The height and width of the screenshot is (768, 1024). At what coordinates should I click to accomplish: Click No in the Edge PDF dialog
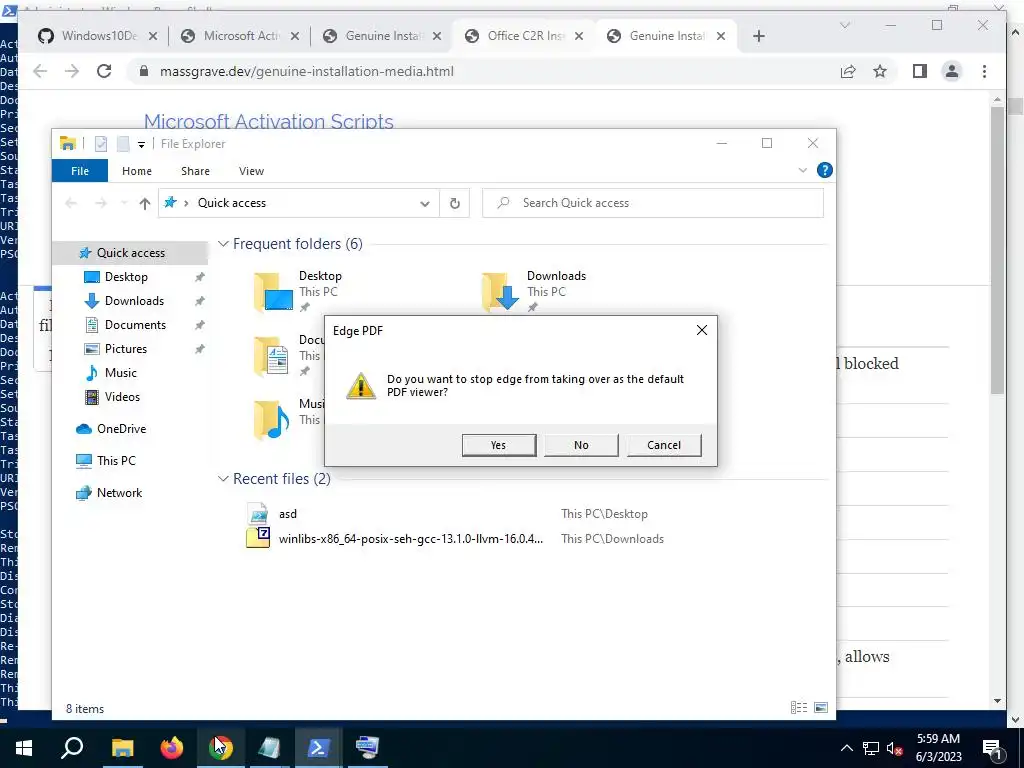click(x=581, y=445)
